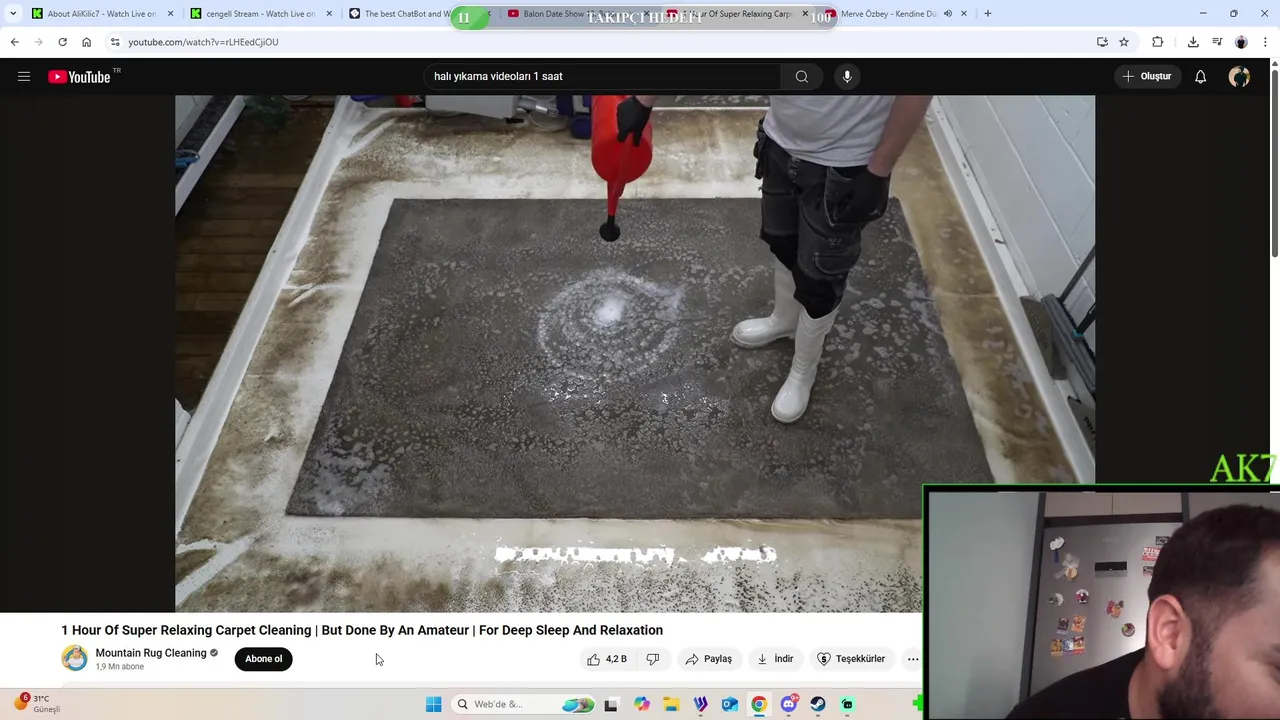
Task: Open Task View in the taskbar
Action: pos(611,704)
